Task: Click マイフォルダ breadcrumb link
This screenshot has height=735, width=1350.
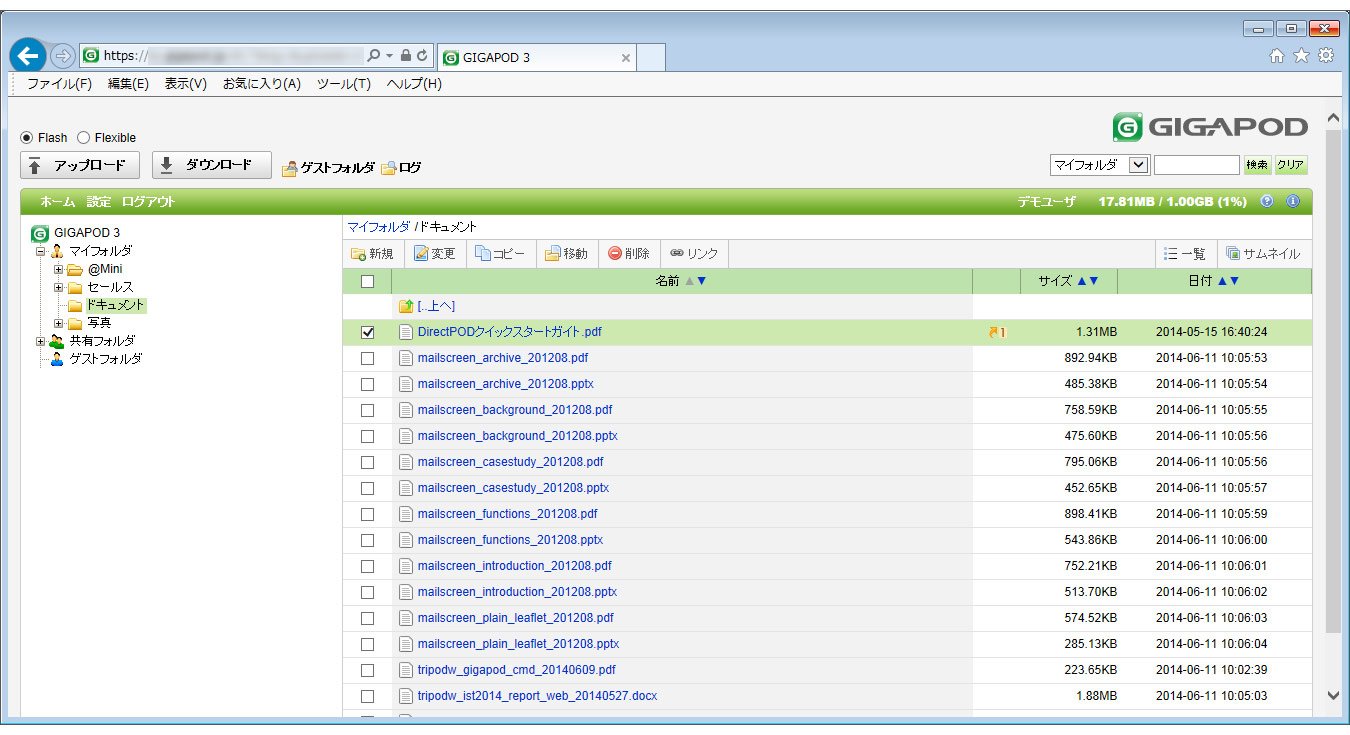Action: pyautogui.click(x=378, y=227)
